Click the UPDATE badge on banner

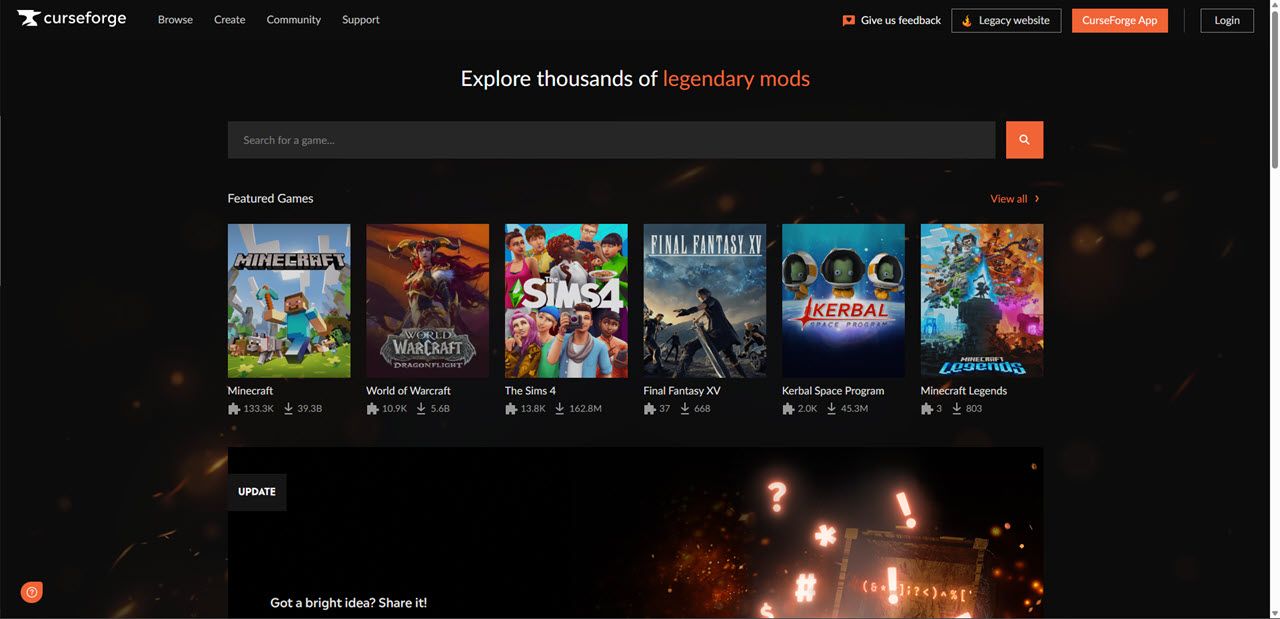pyautogui.click(x=257, y=492)
